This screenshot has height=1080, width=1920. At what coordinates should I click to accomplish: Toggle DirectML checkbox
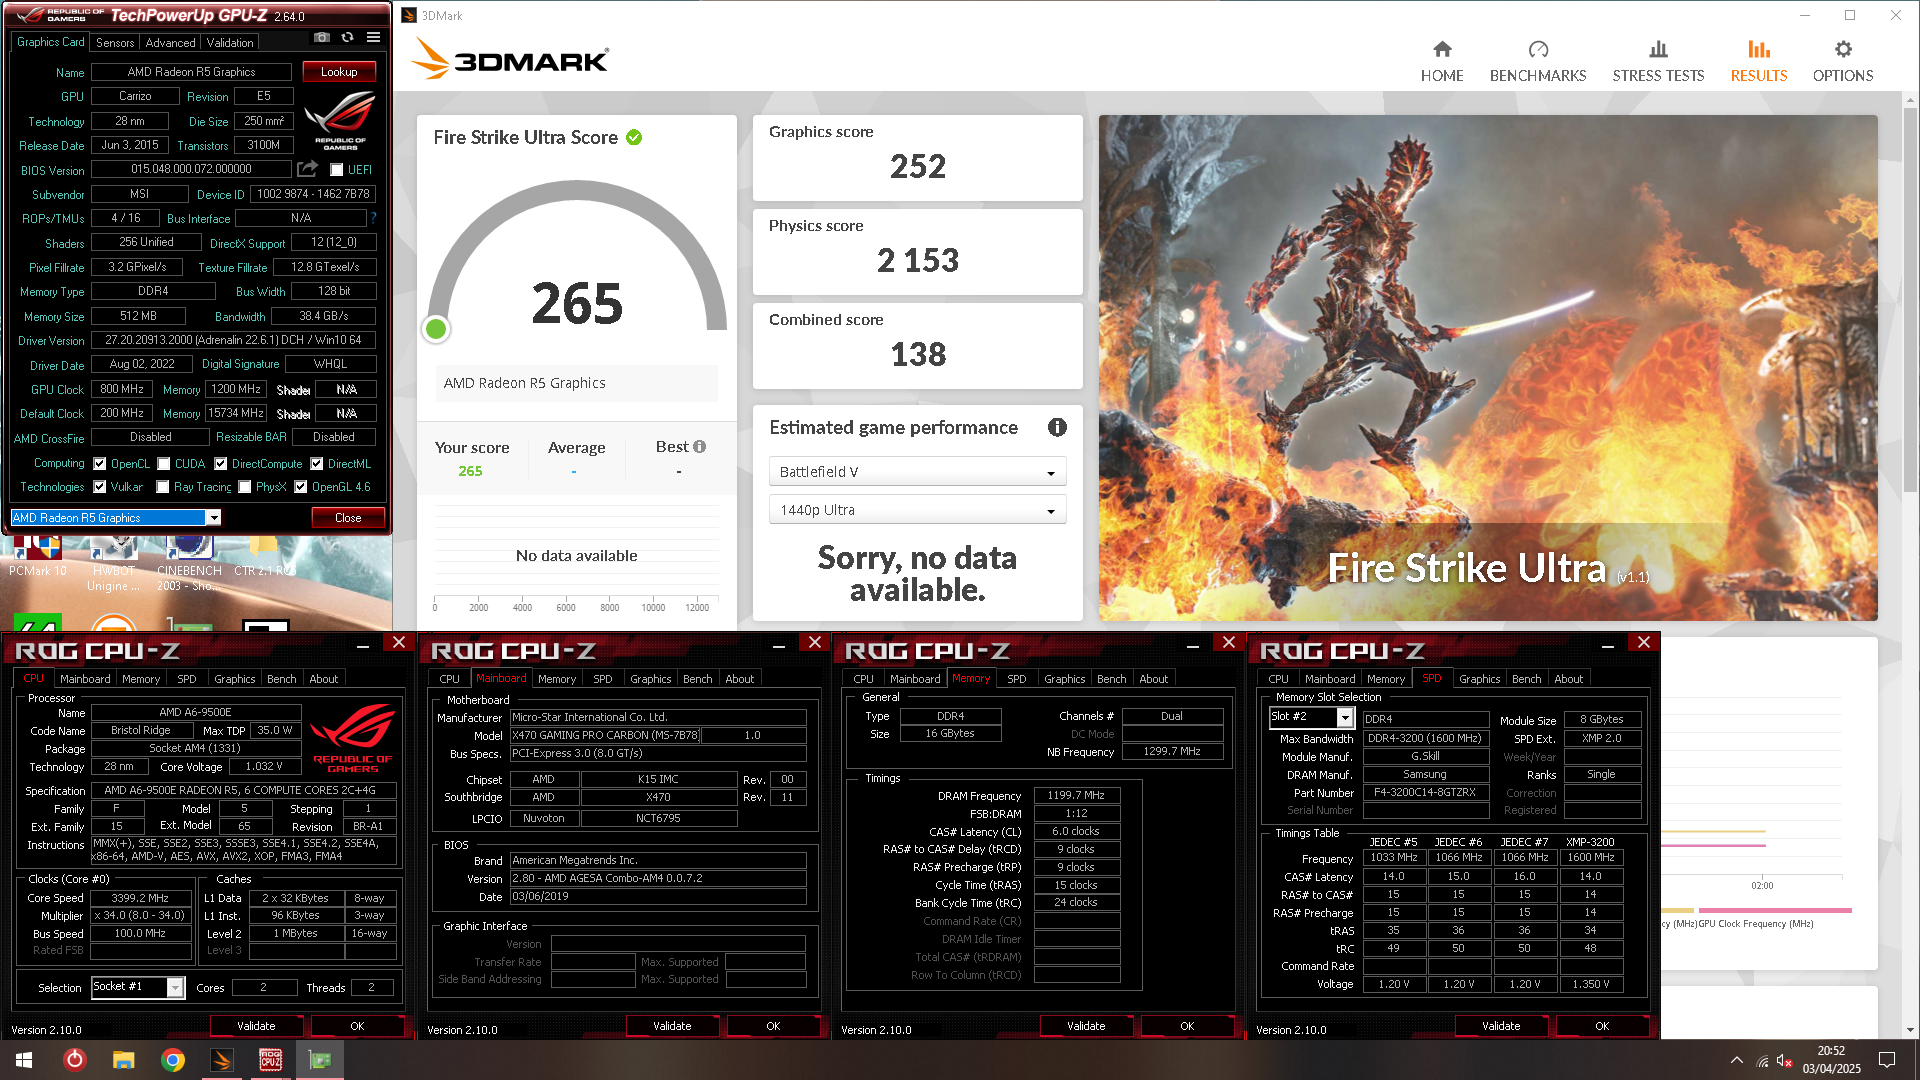pos(317,464)
